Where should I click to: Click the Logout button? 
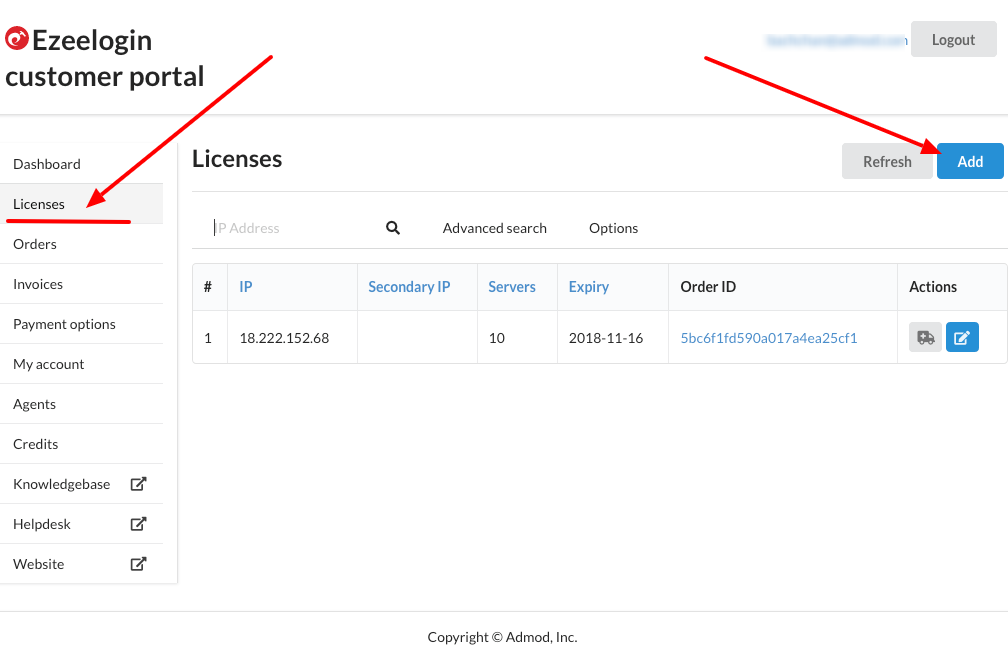pyautogui.click(x=953, y=39)
